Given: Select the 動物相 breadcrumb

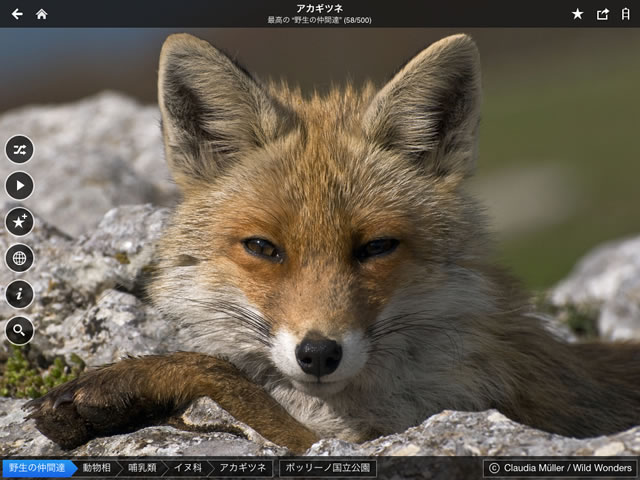Looking at the screenshot, I should pyautogui.click(x=97, y=468).
